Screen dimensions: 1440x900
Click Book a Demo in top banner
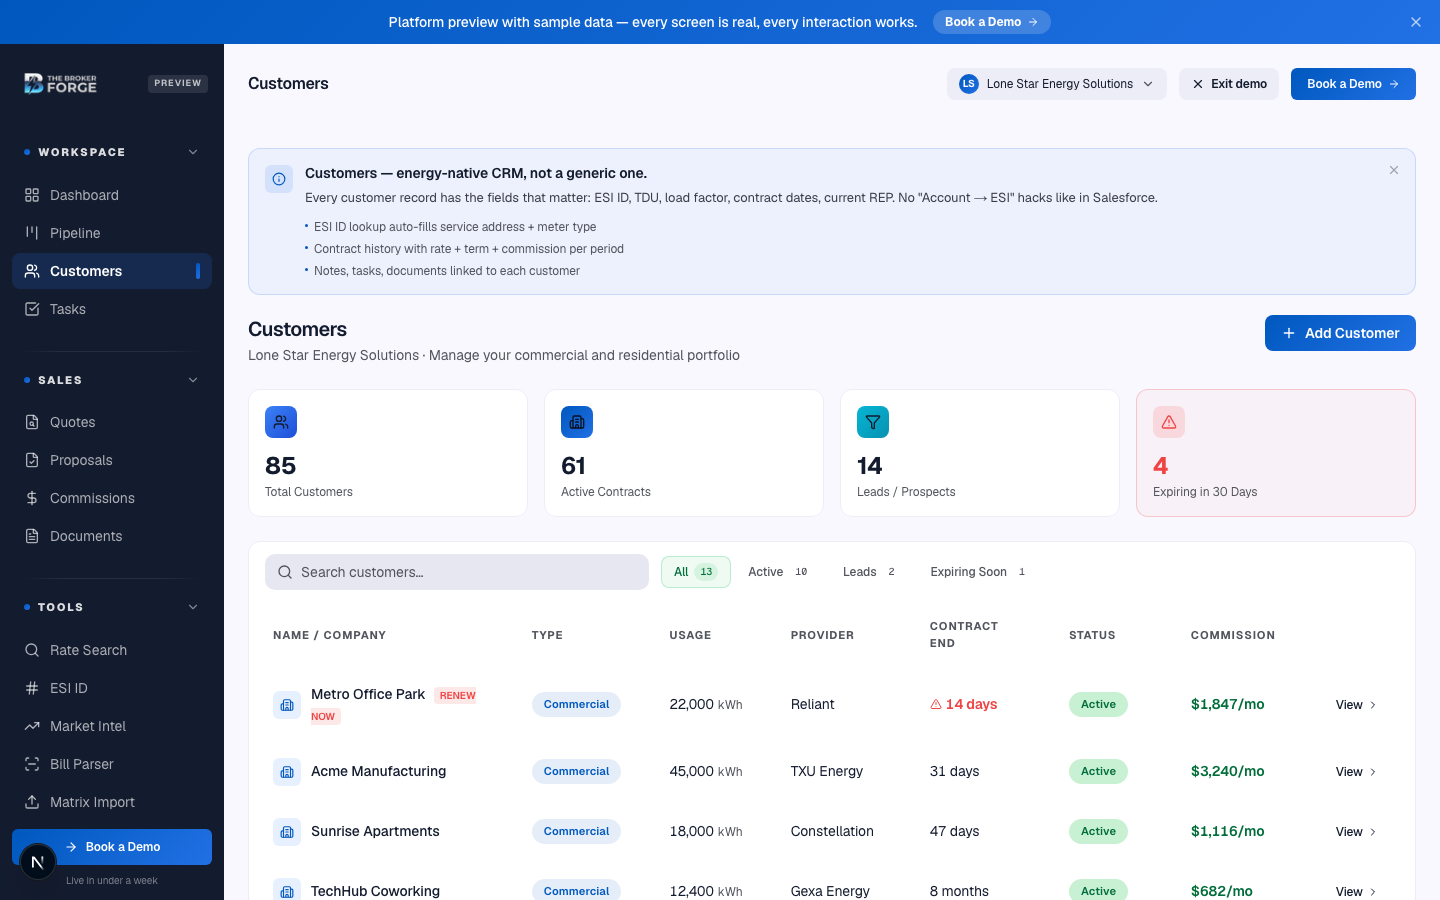(991, 22)
